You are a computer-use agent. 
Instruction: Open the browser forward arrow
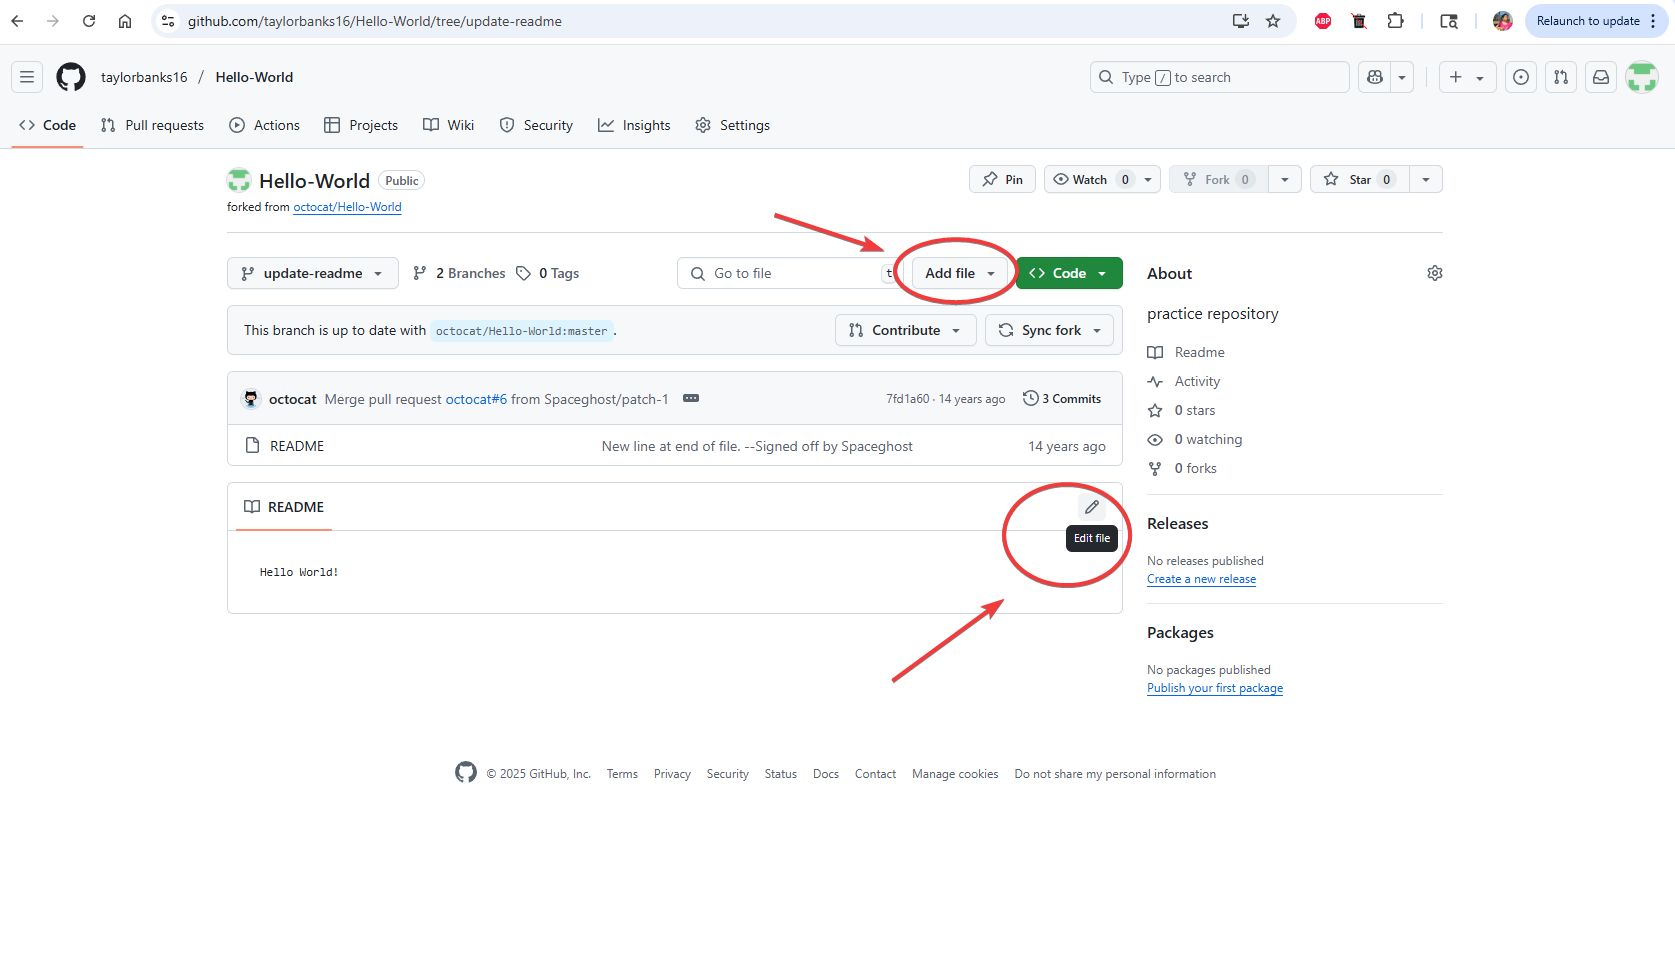(x=53, y=21)
